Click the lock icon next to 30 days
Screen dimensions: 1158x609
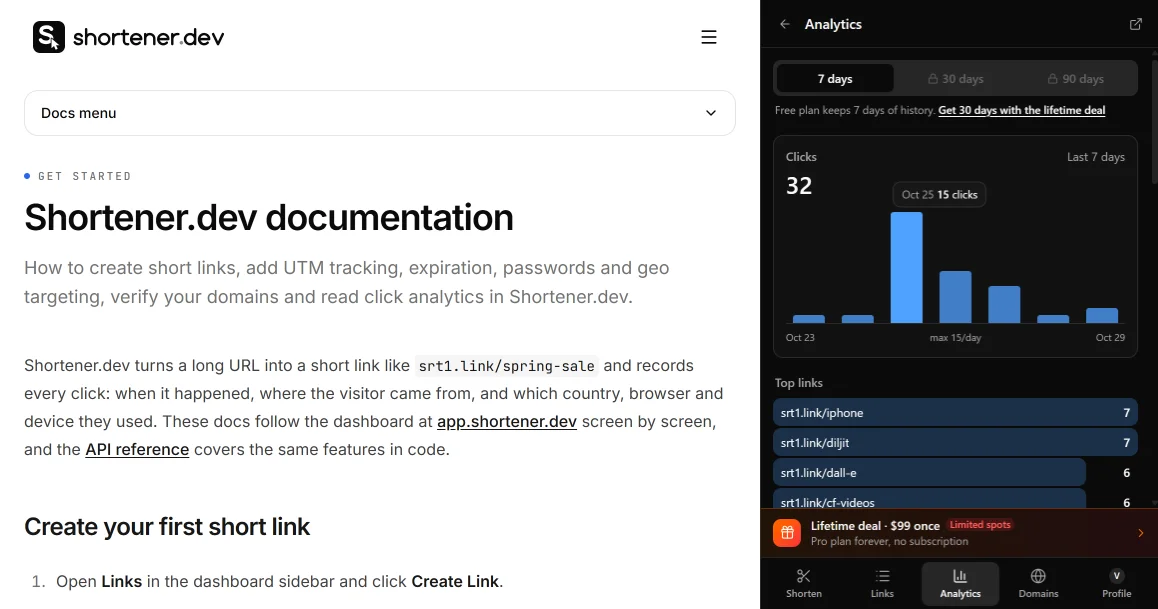[x=933, y=79]
